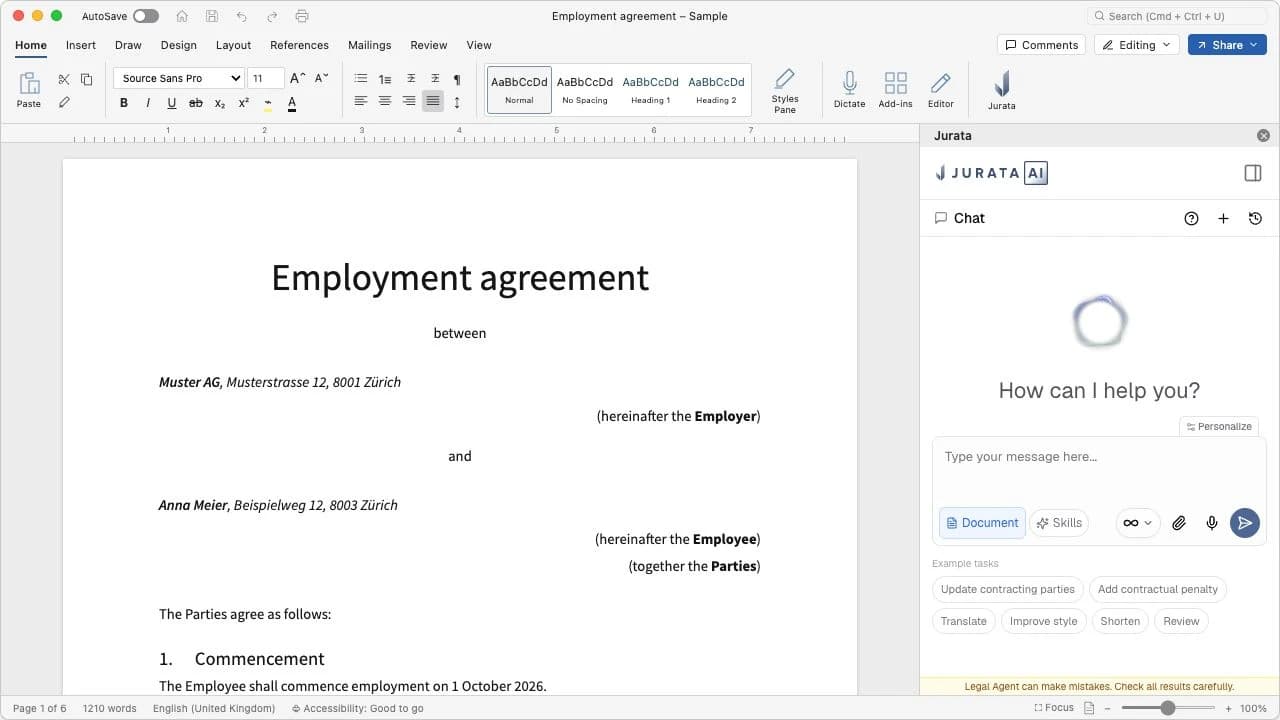
Task: Toggle the Skills chip in the chat
Action: pyautogui.click(x=1059, y=523)
